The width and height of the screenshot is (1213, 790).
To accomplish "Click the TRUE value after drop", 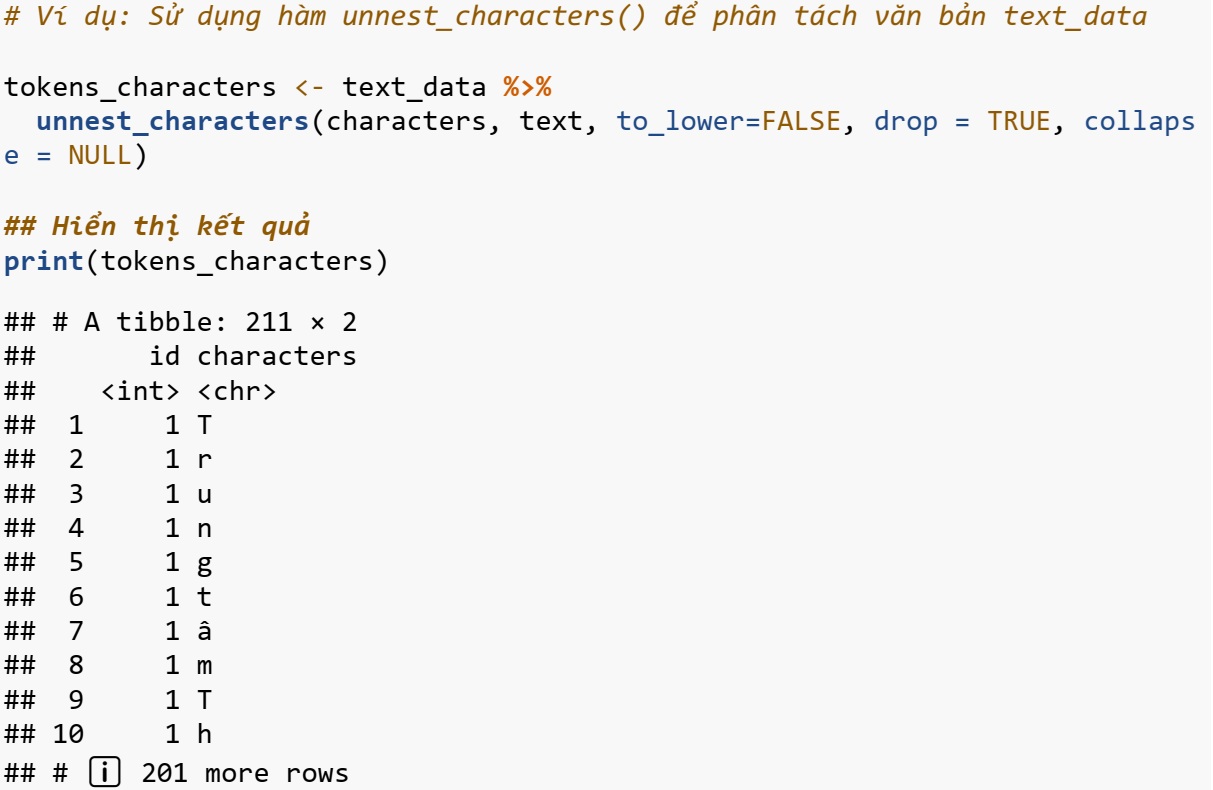I will click(1020, 122).
